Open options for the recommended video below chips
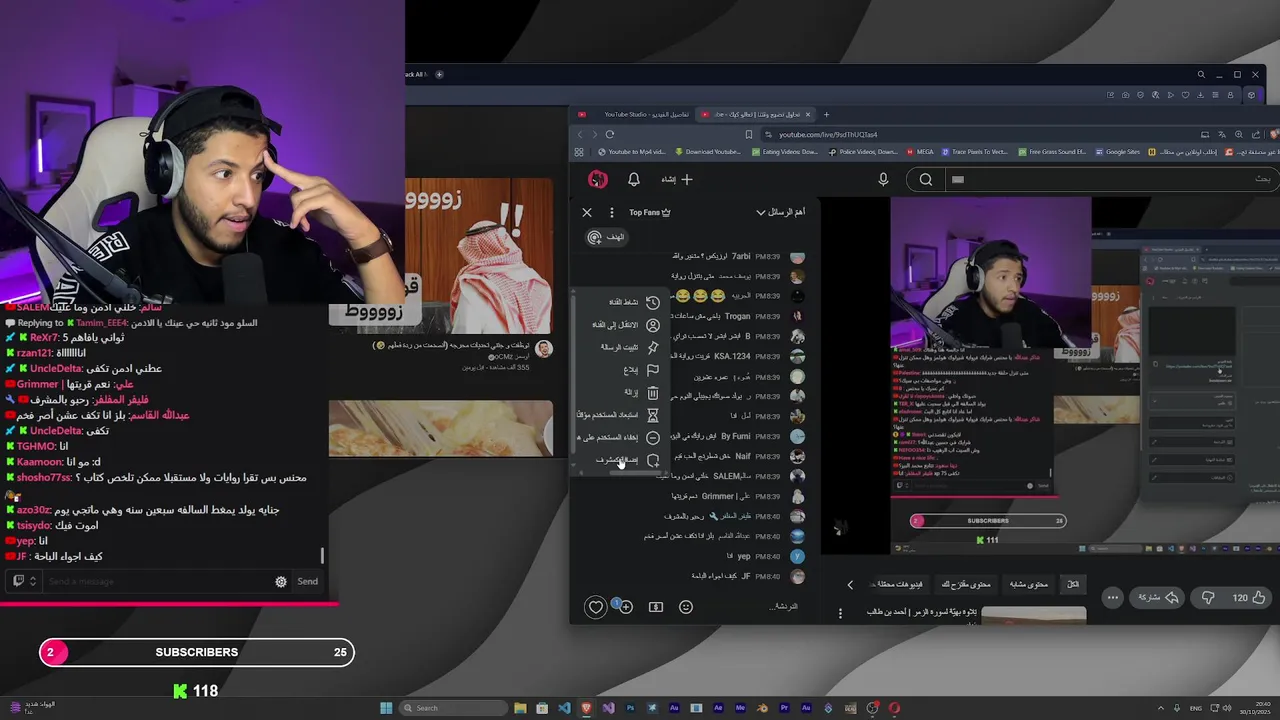 [x=840, y=613]
